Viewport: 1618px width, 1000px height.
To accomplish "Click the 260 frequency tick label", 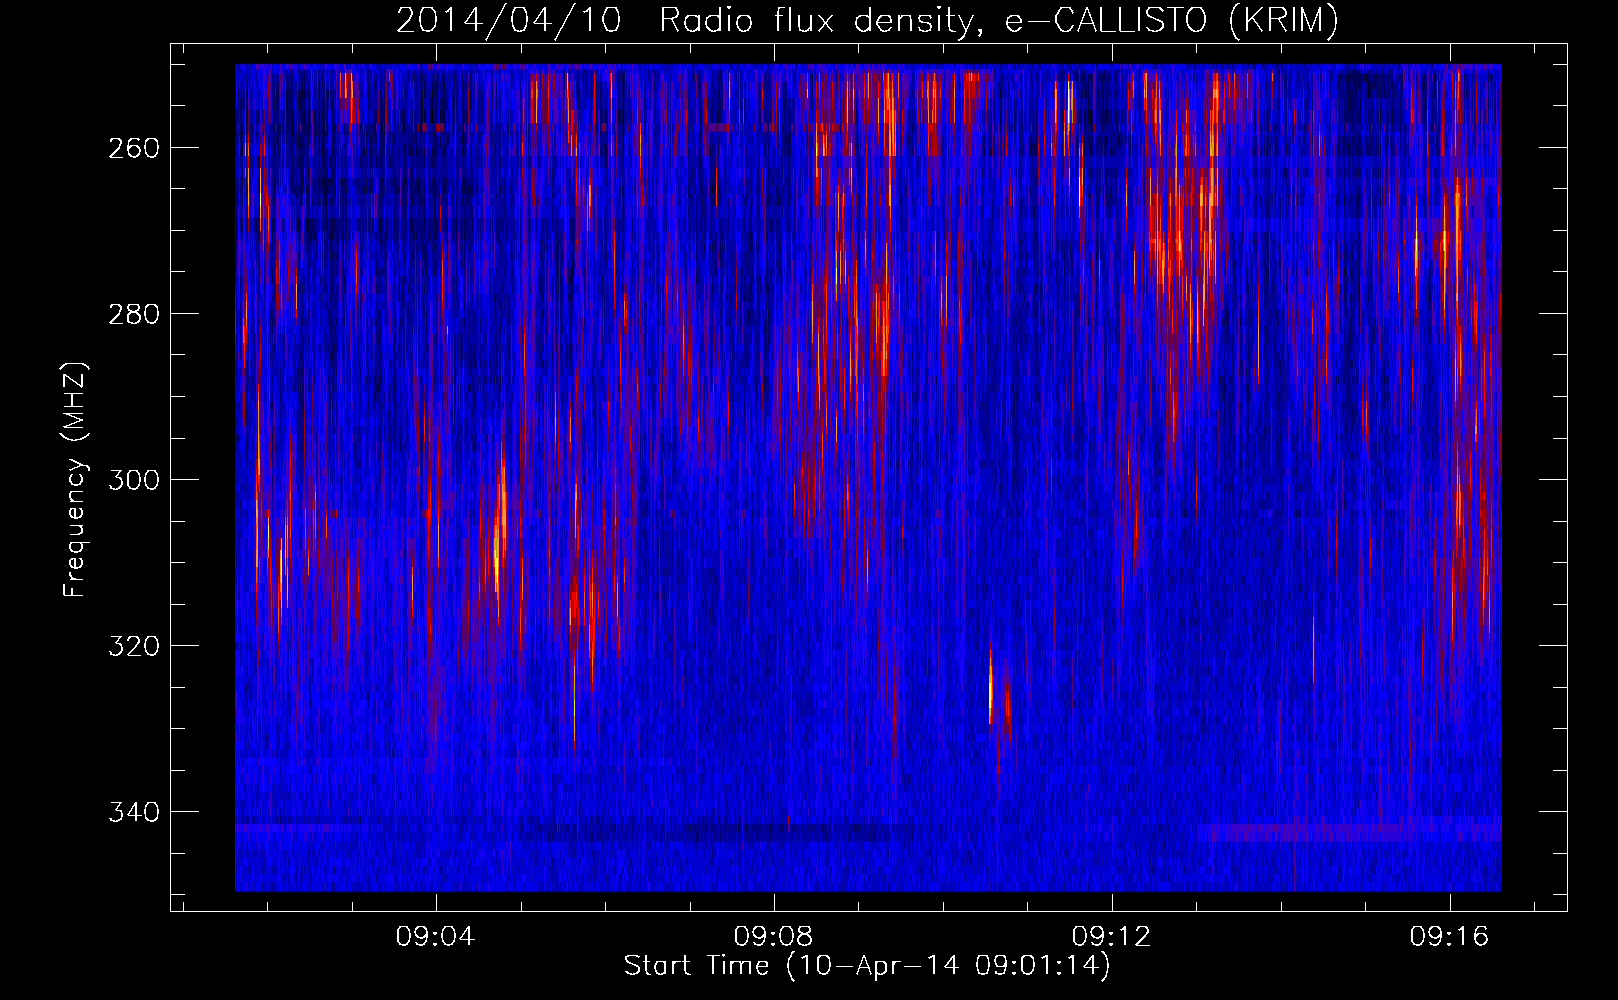I will point(134,148).
